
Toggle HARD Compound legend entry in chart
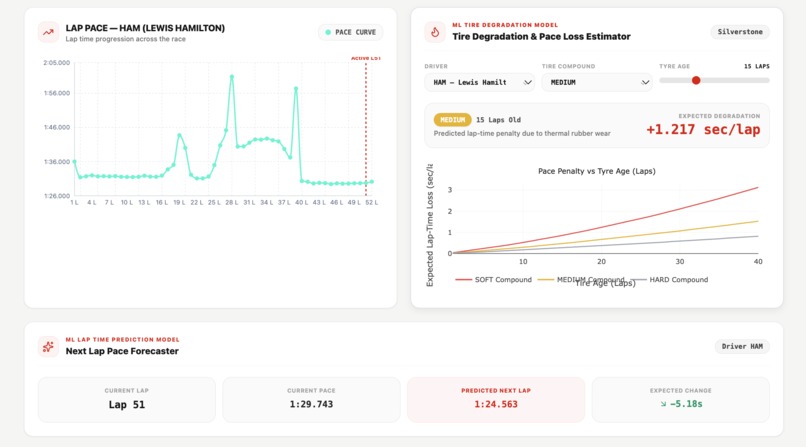[x=670, y=280]
